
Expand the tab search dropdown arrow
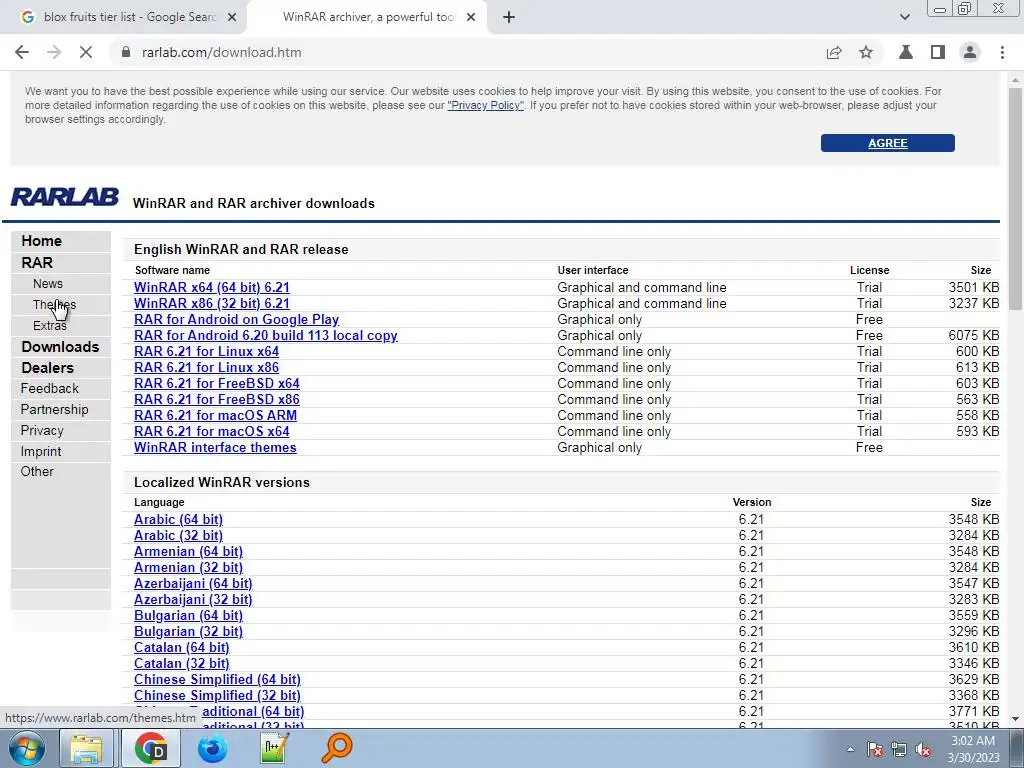click(904, 18)
